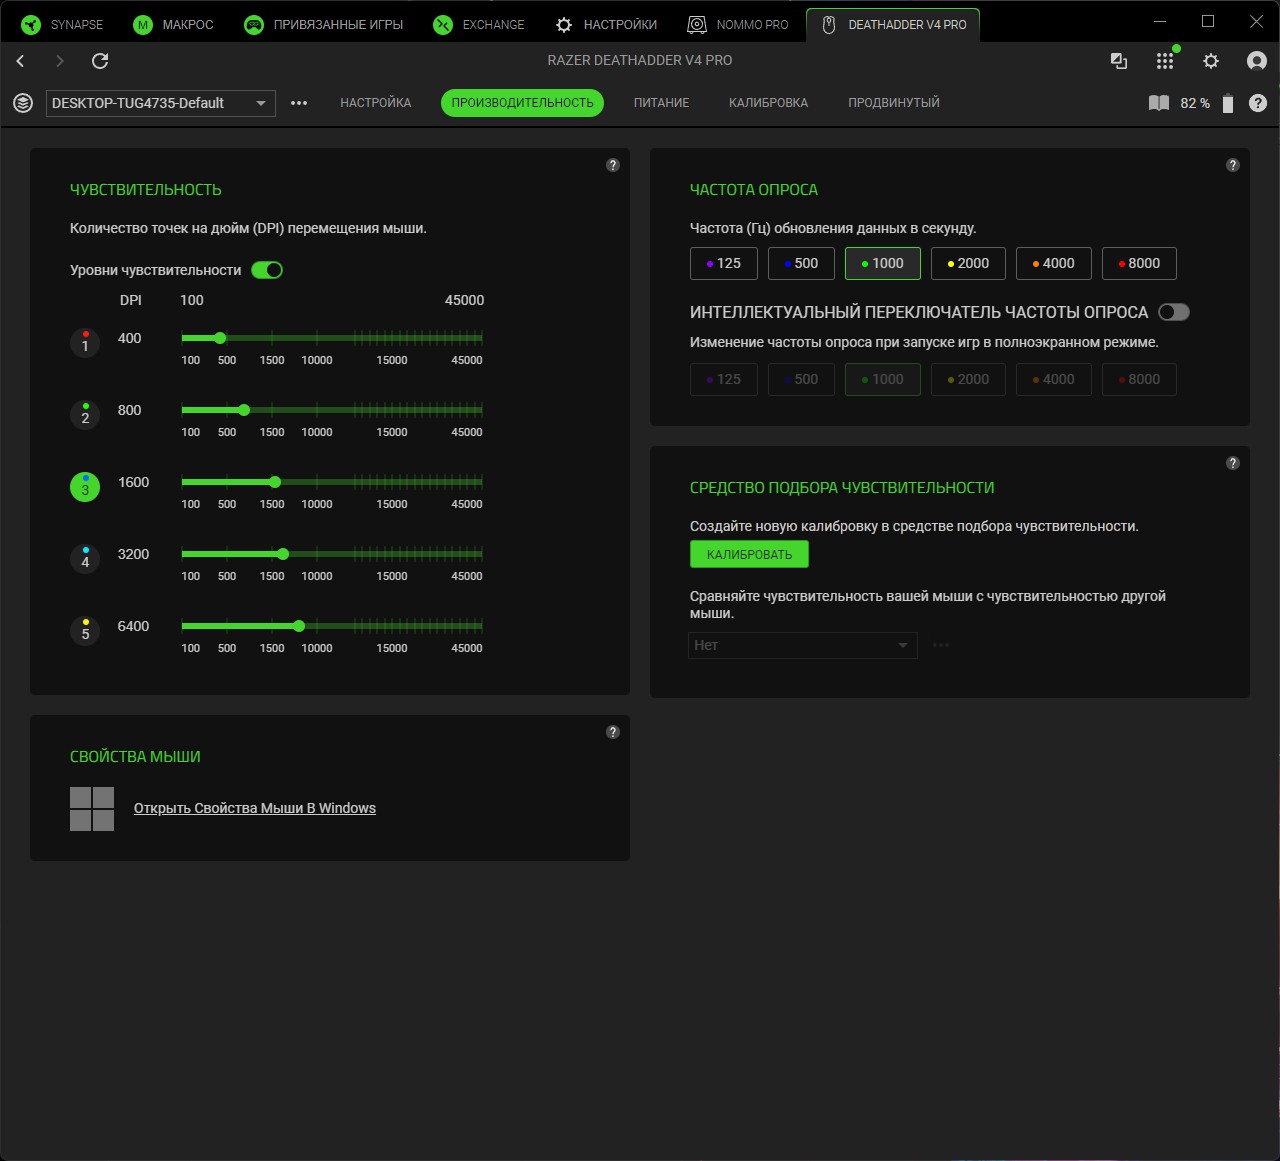Expand the Нет mouse comparison dropdown
The image size is (1280, 1161).
803,646
